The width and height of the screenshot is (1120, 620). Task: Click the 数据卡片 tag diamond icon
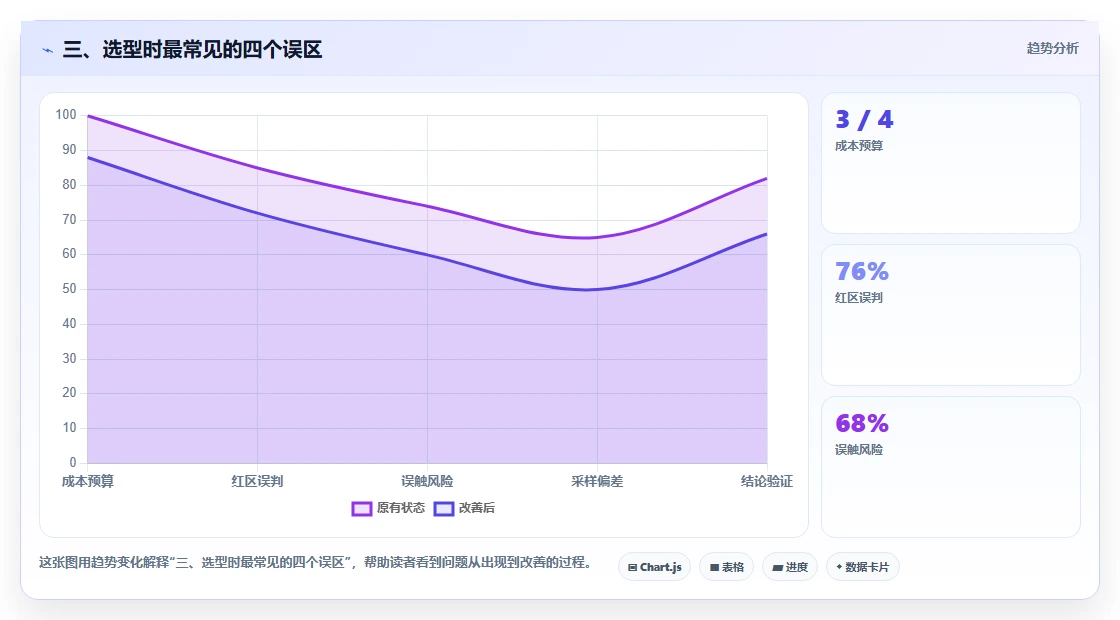click(839, 567)
